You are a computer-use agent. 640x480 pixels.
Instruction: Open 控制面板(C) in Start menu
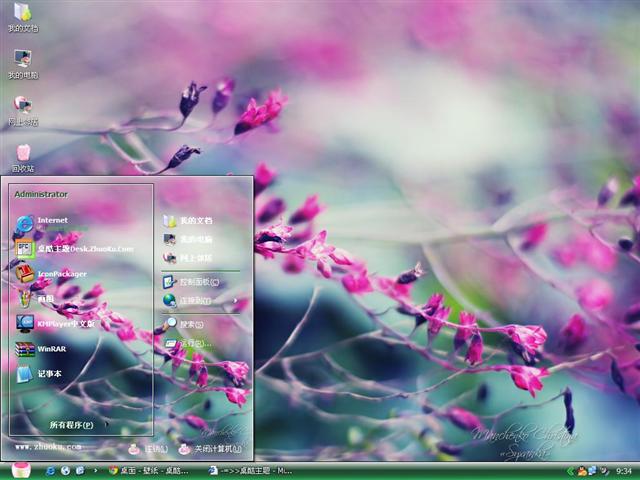(196, 282)
